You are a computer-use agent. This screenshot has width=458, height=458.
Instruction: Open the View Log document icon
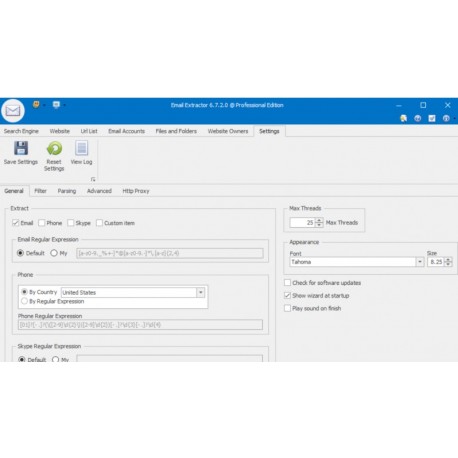pyautogui.click(x=81, y=148)
